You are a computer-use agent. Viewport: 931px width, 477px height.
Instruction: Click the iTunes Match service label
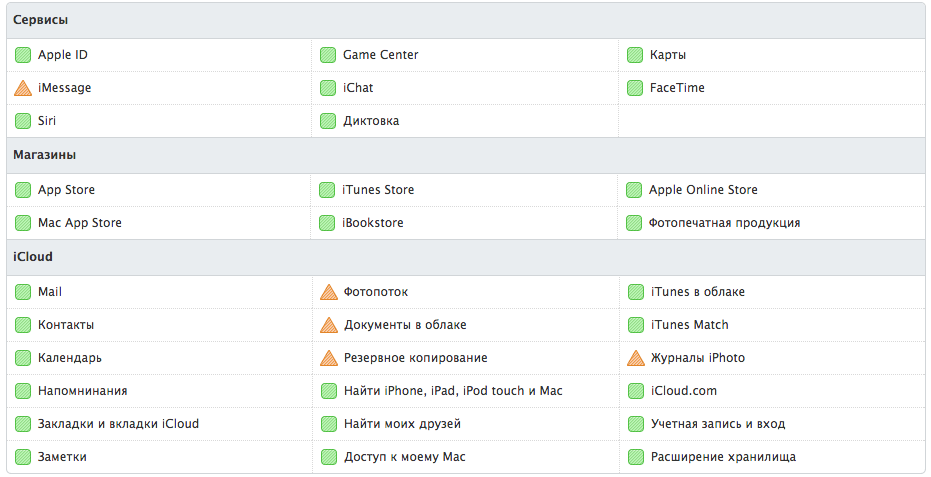(x=689, y=325)
